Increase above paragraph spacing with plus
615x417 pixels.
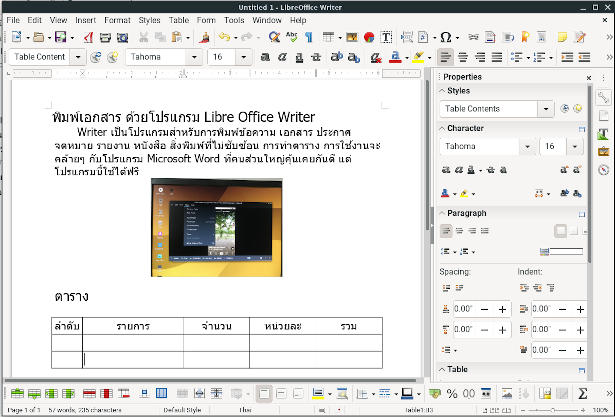(502, 310)
